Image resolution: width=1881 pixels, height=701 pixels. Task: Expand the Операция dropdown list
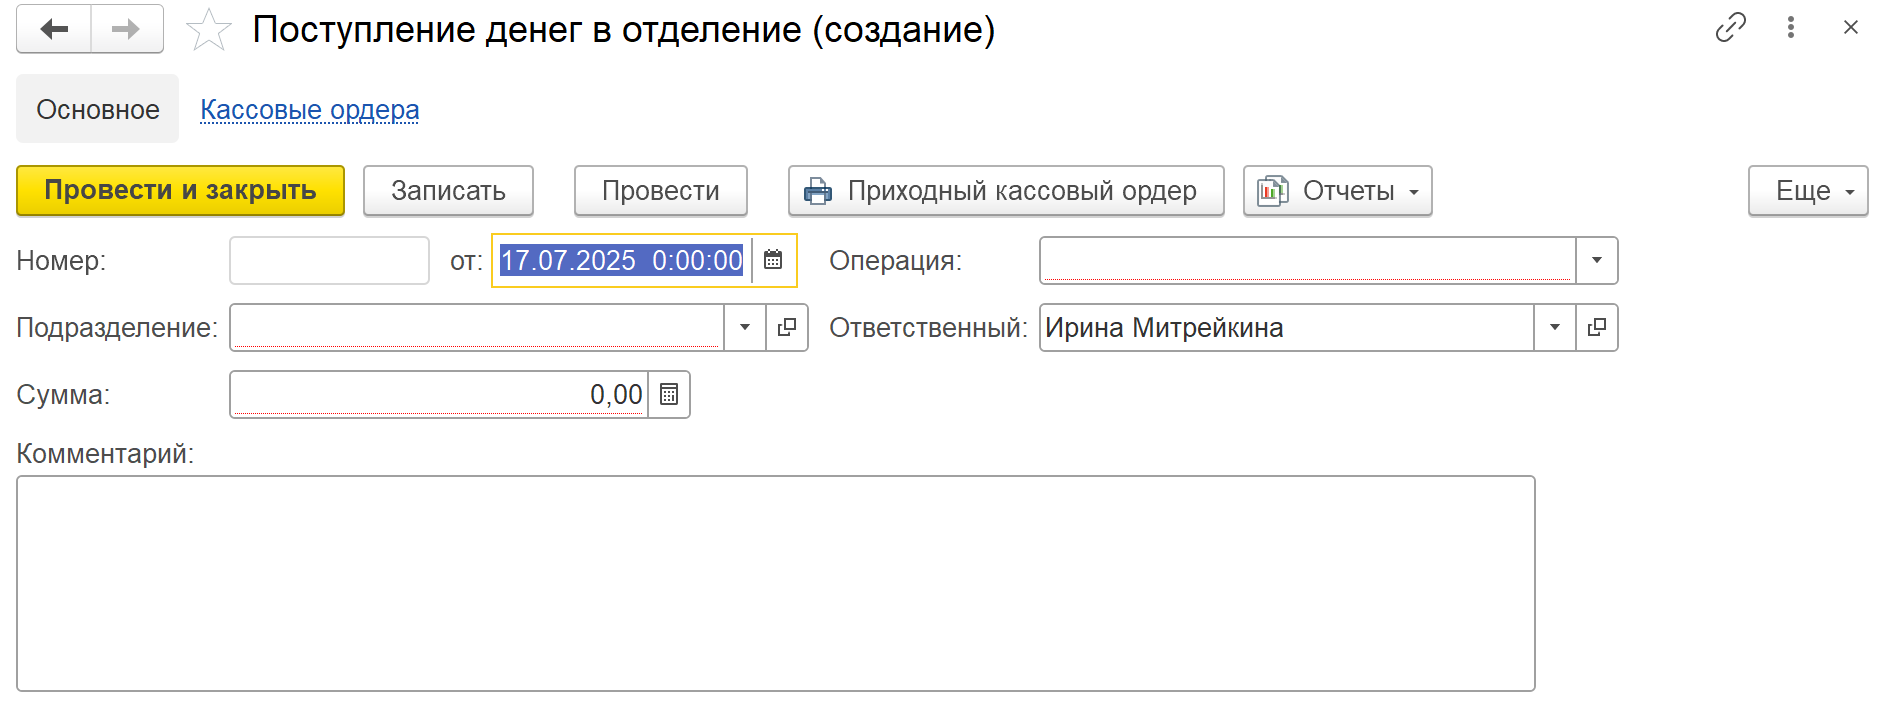pyautogui.click(x=1597, y=260)
